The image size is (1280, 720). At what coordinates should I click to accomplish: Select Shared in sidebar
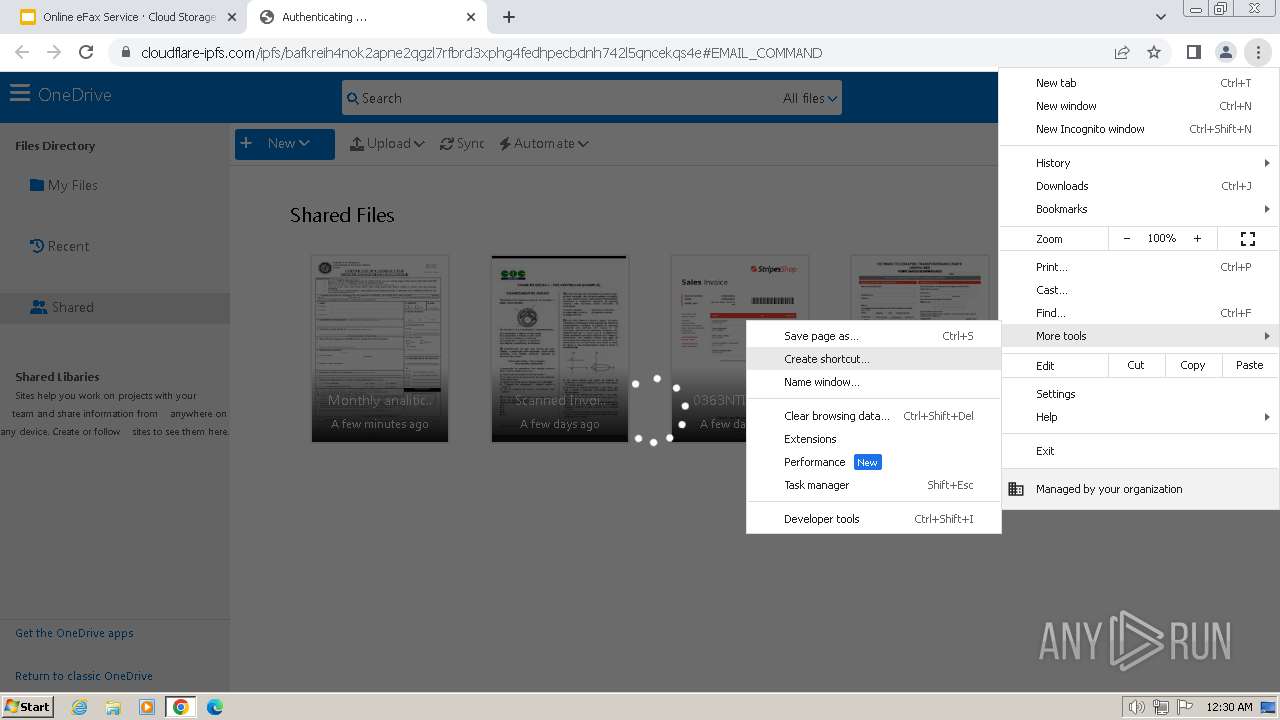tap(114, 307)
